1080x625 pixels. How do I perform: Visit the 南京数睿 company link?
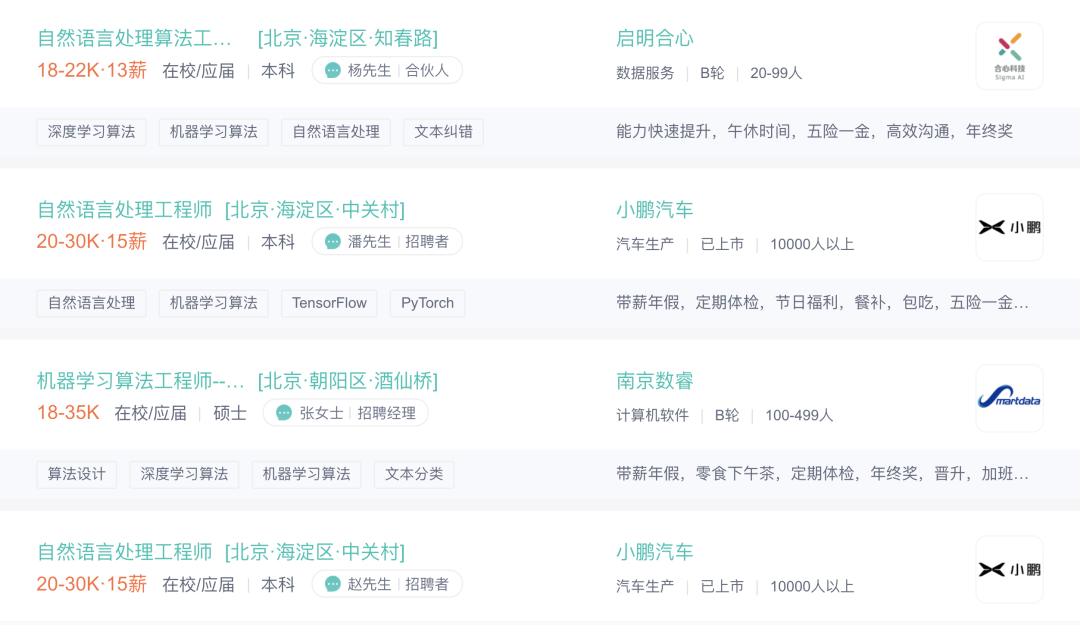click(655, 380)
